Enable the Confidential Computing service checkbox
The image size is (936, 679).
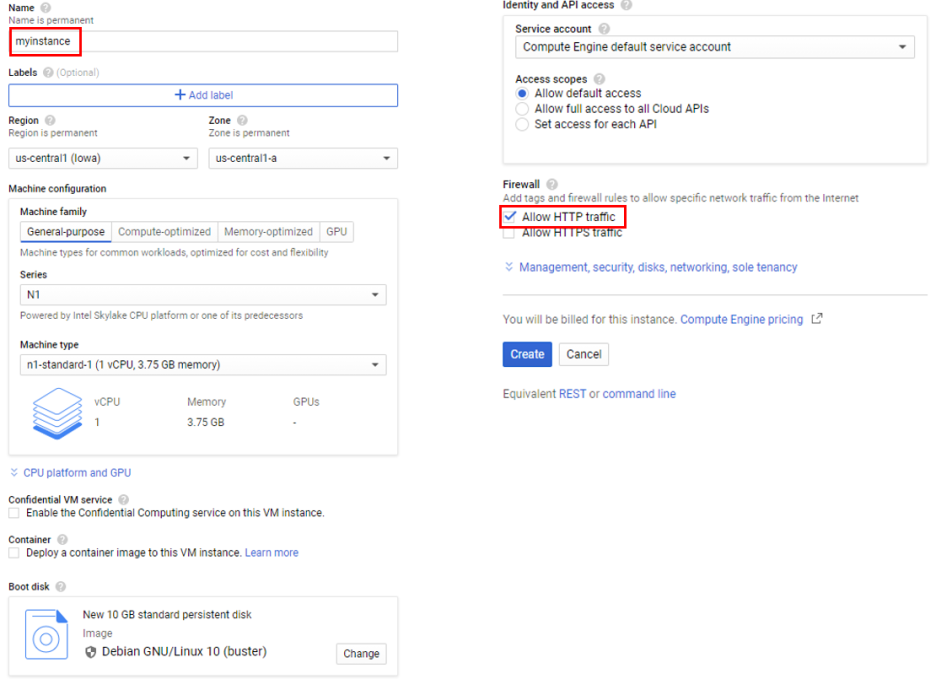click(x=14, y=513)
